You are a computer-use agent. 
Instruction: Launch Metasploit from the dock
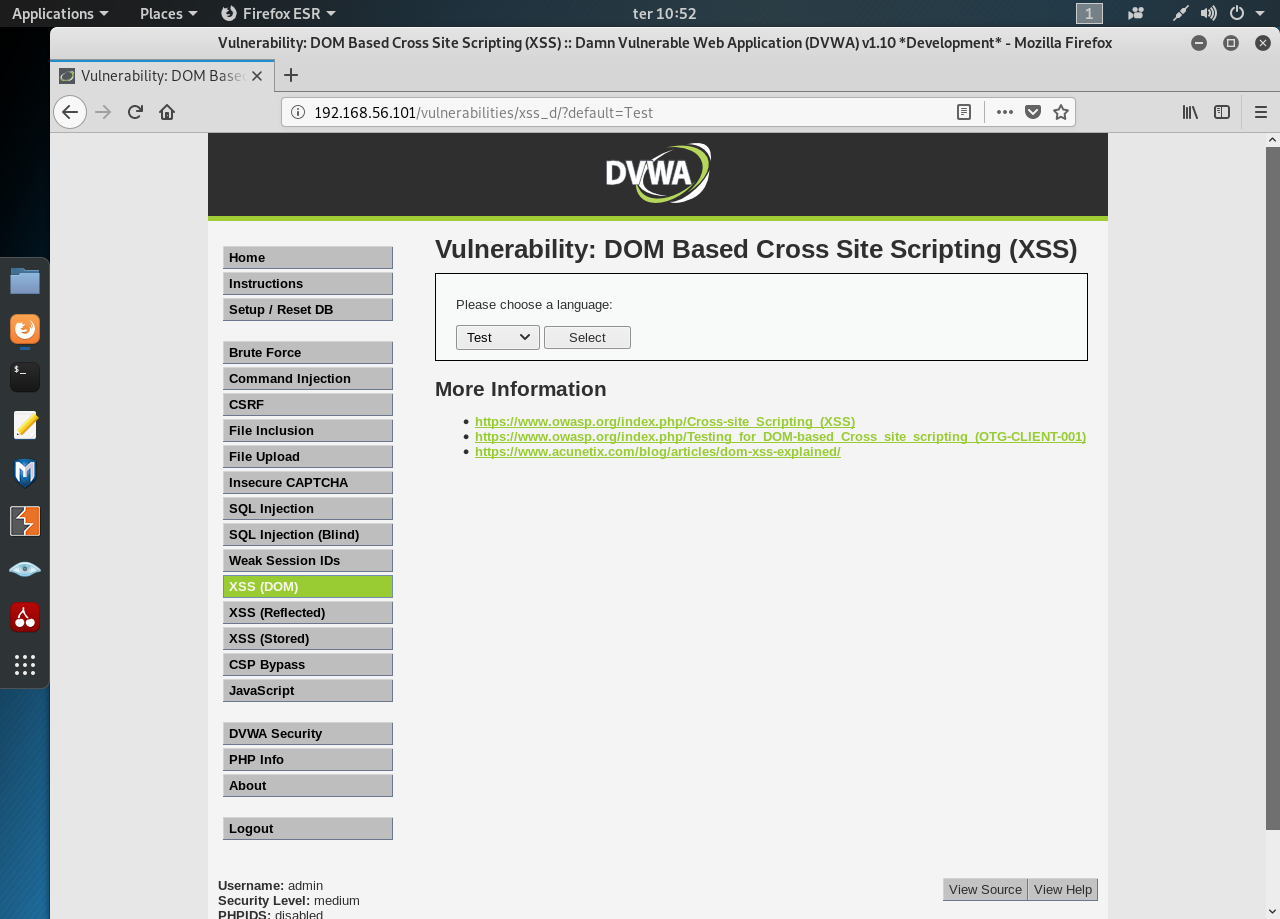(x=25, y=473)
